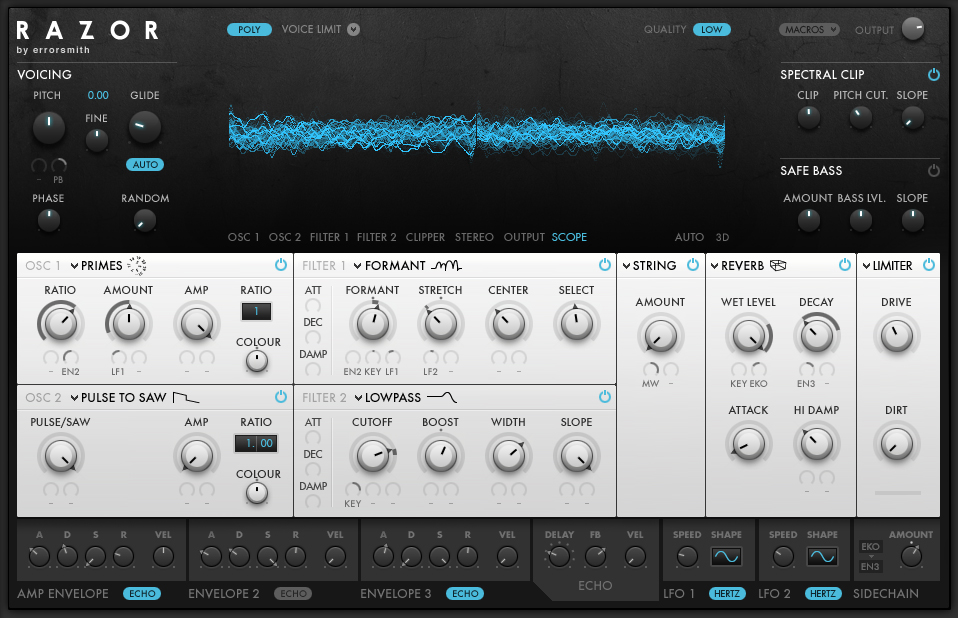This screenshot has height=618, width=958.
Task: Click the Spectral Clip knob labeled Clip
Action: [808, 117]
